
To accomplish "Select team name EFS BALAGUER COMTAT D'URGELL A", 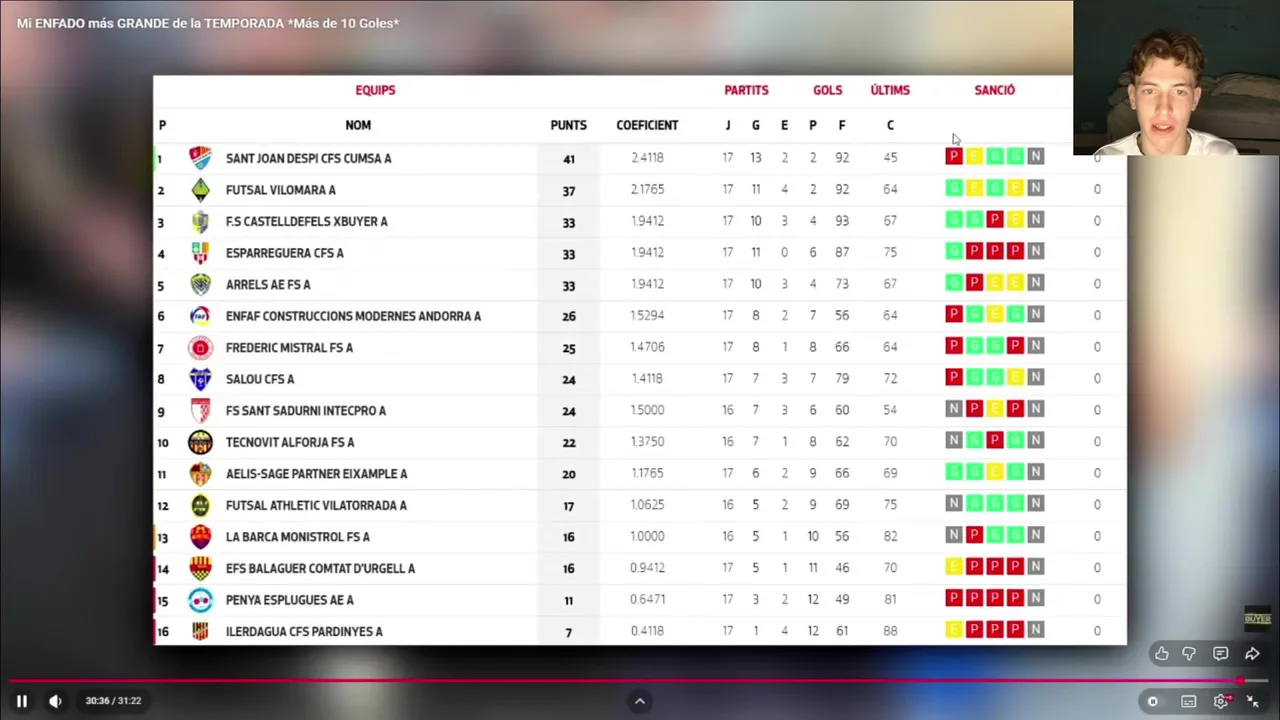I will pyautogui.click(x=320, y=568).
